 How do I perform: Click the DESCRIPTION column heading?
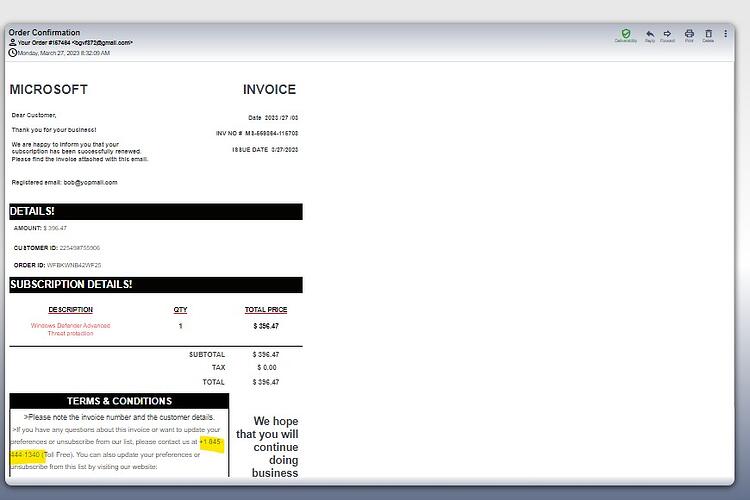click(x=70, y=310)
